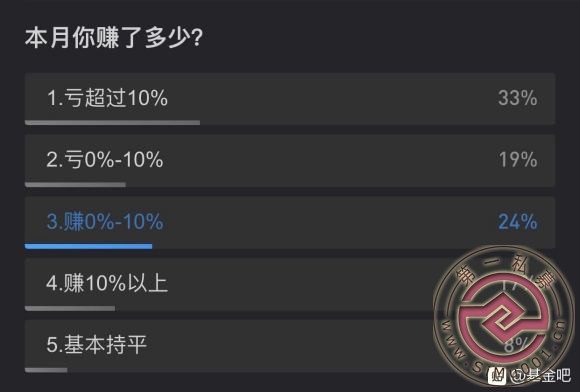Click the Weibo logo icon in watermark

[497, 376]
